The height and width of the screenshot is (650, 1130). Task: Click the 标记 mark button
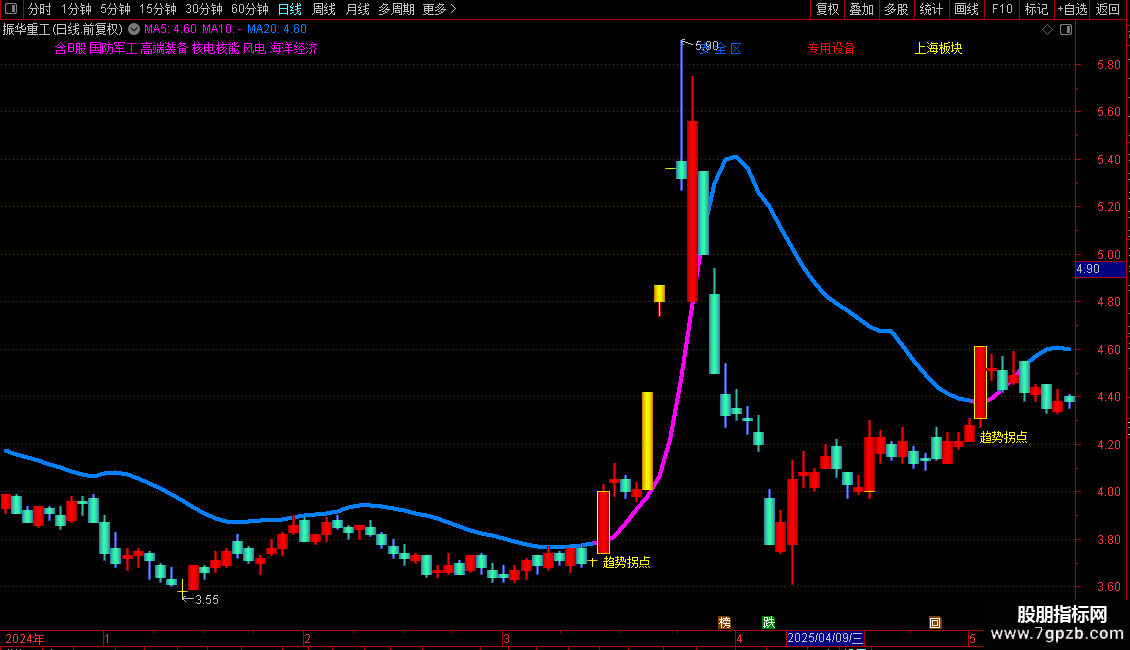[x=1036, y=9]
